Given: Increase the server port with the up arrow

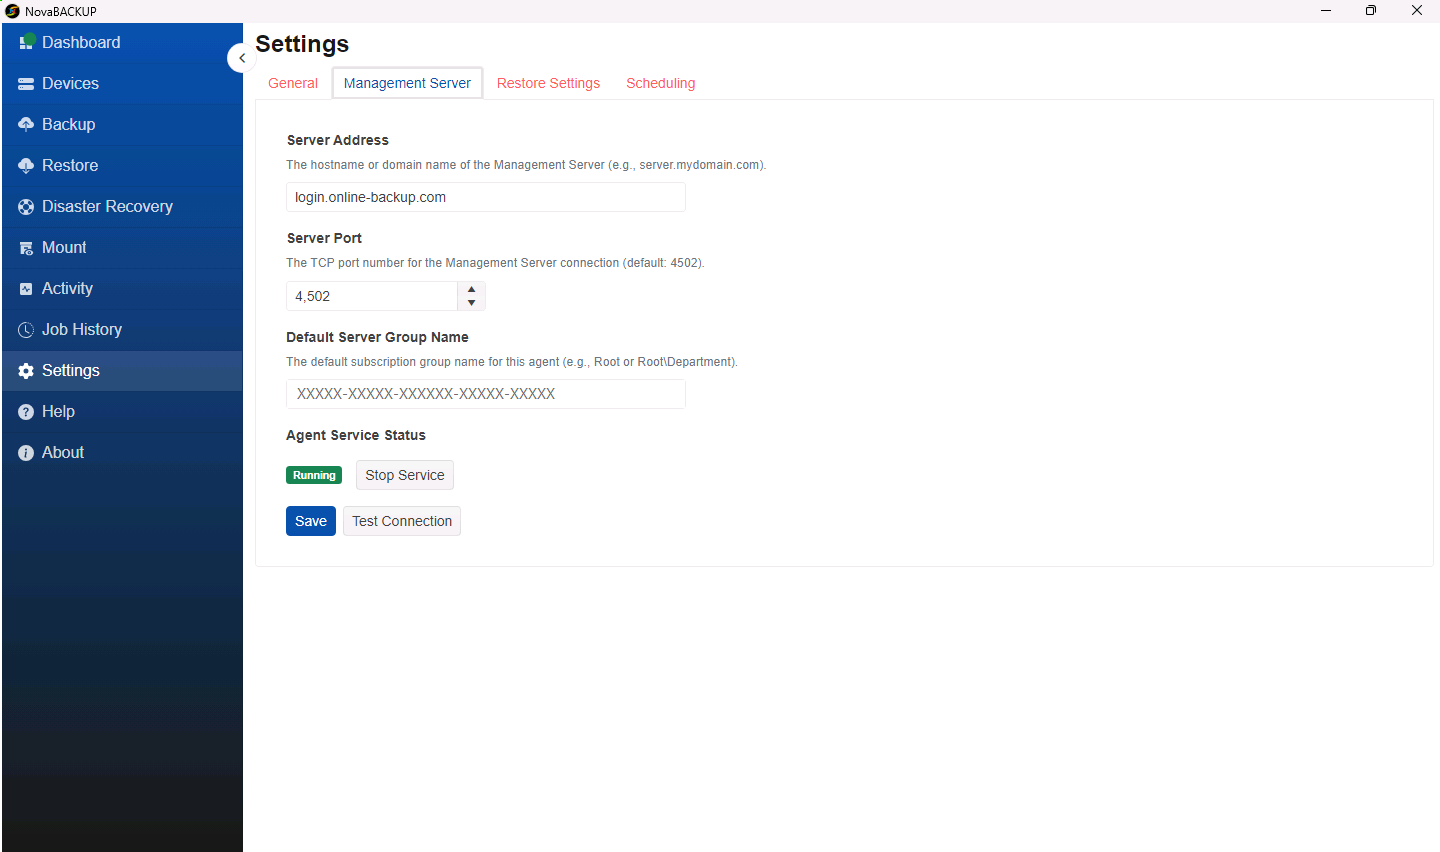Looking at the screenshot, I should point(472,289).
